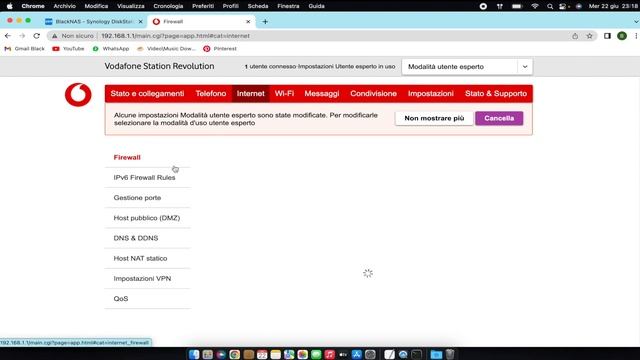Open Calendar in the Dock
640x360 pixels.
262,354
